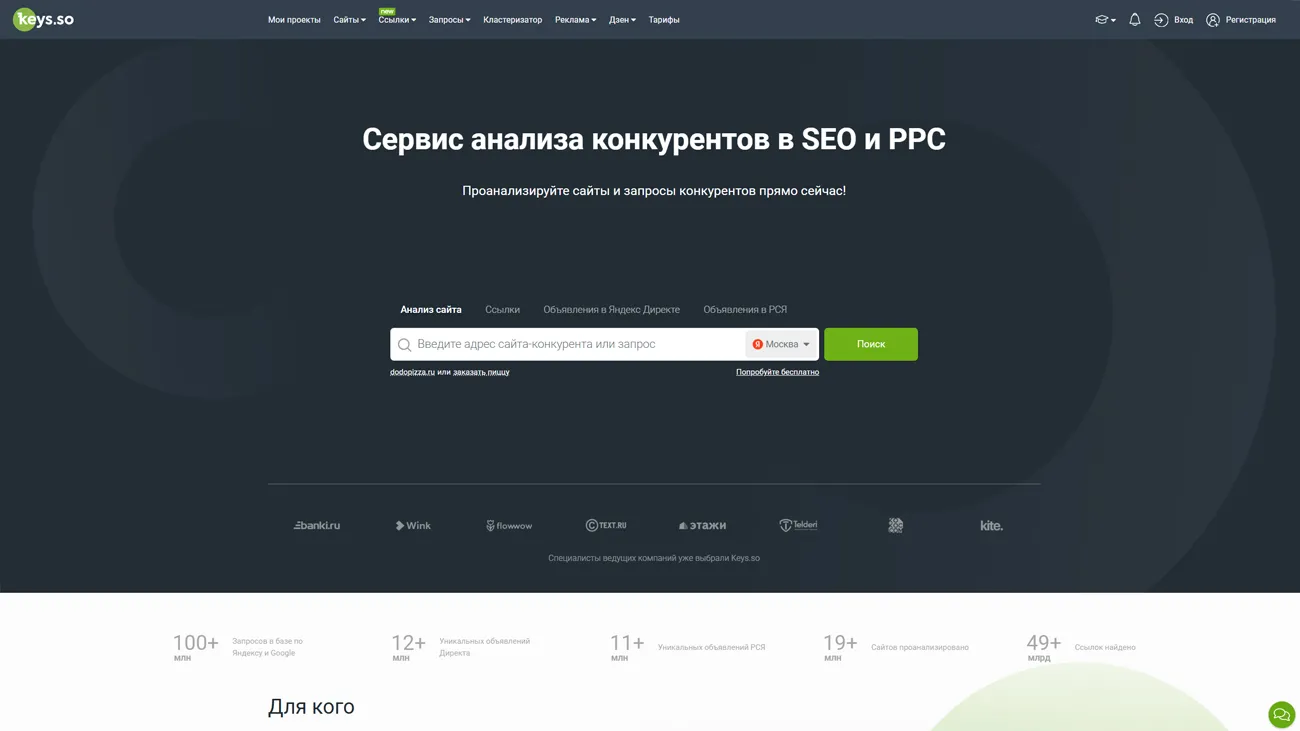
Task: Select the Анализ сайта tab
Action: point(431,310)
